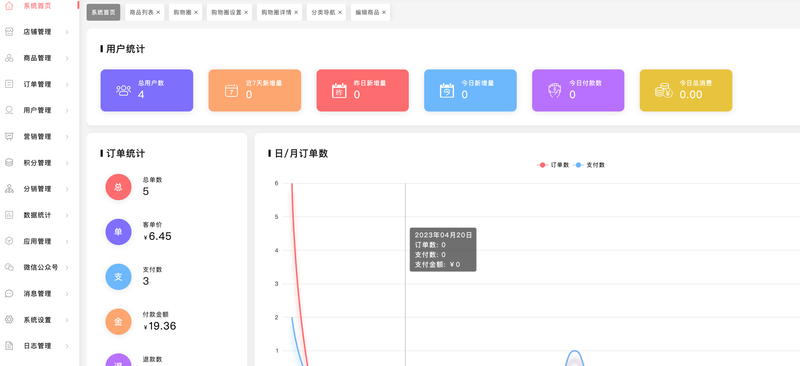Click the ¥19.36 付款金额 value
The width and height of the screenshot is (800, 366).
pos(159,326)
